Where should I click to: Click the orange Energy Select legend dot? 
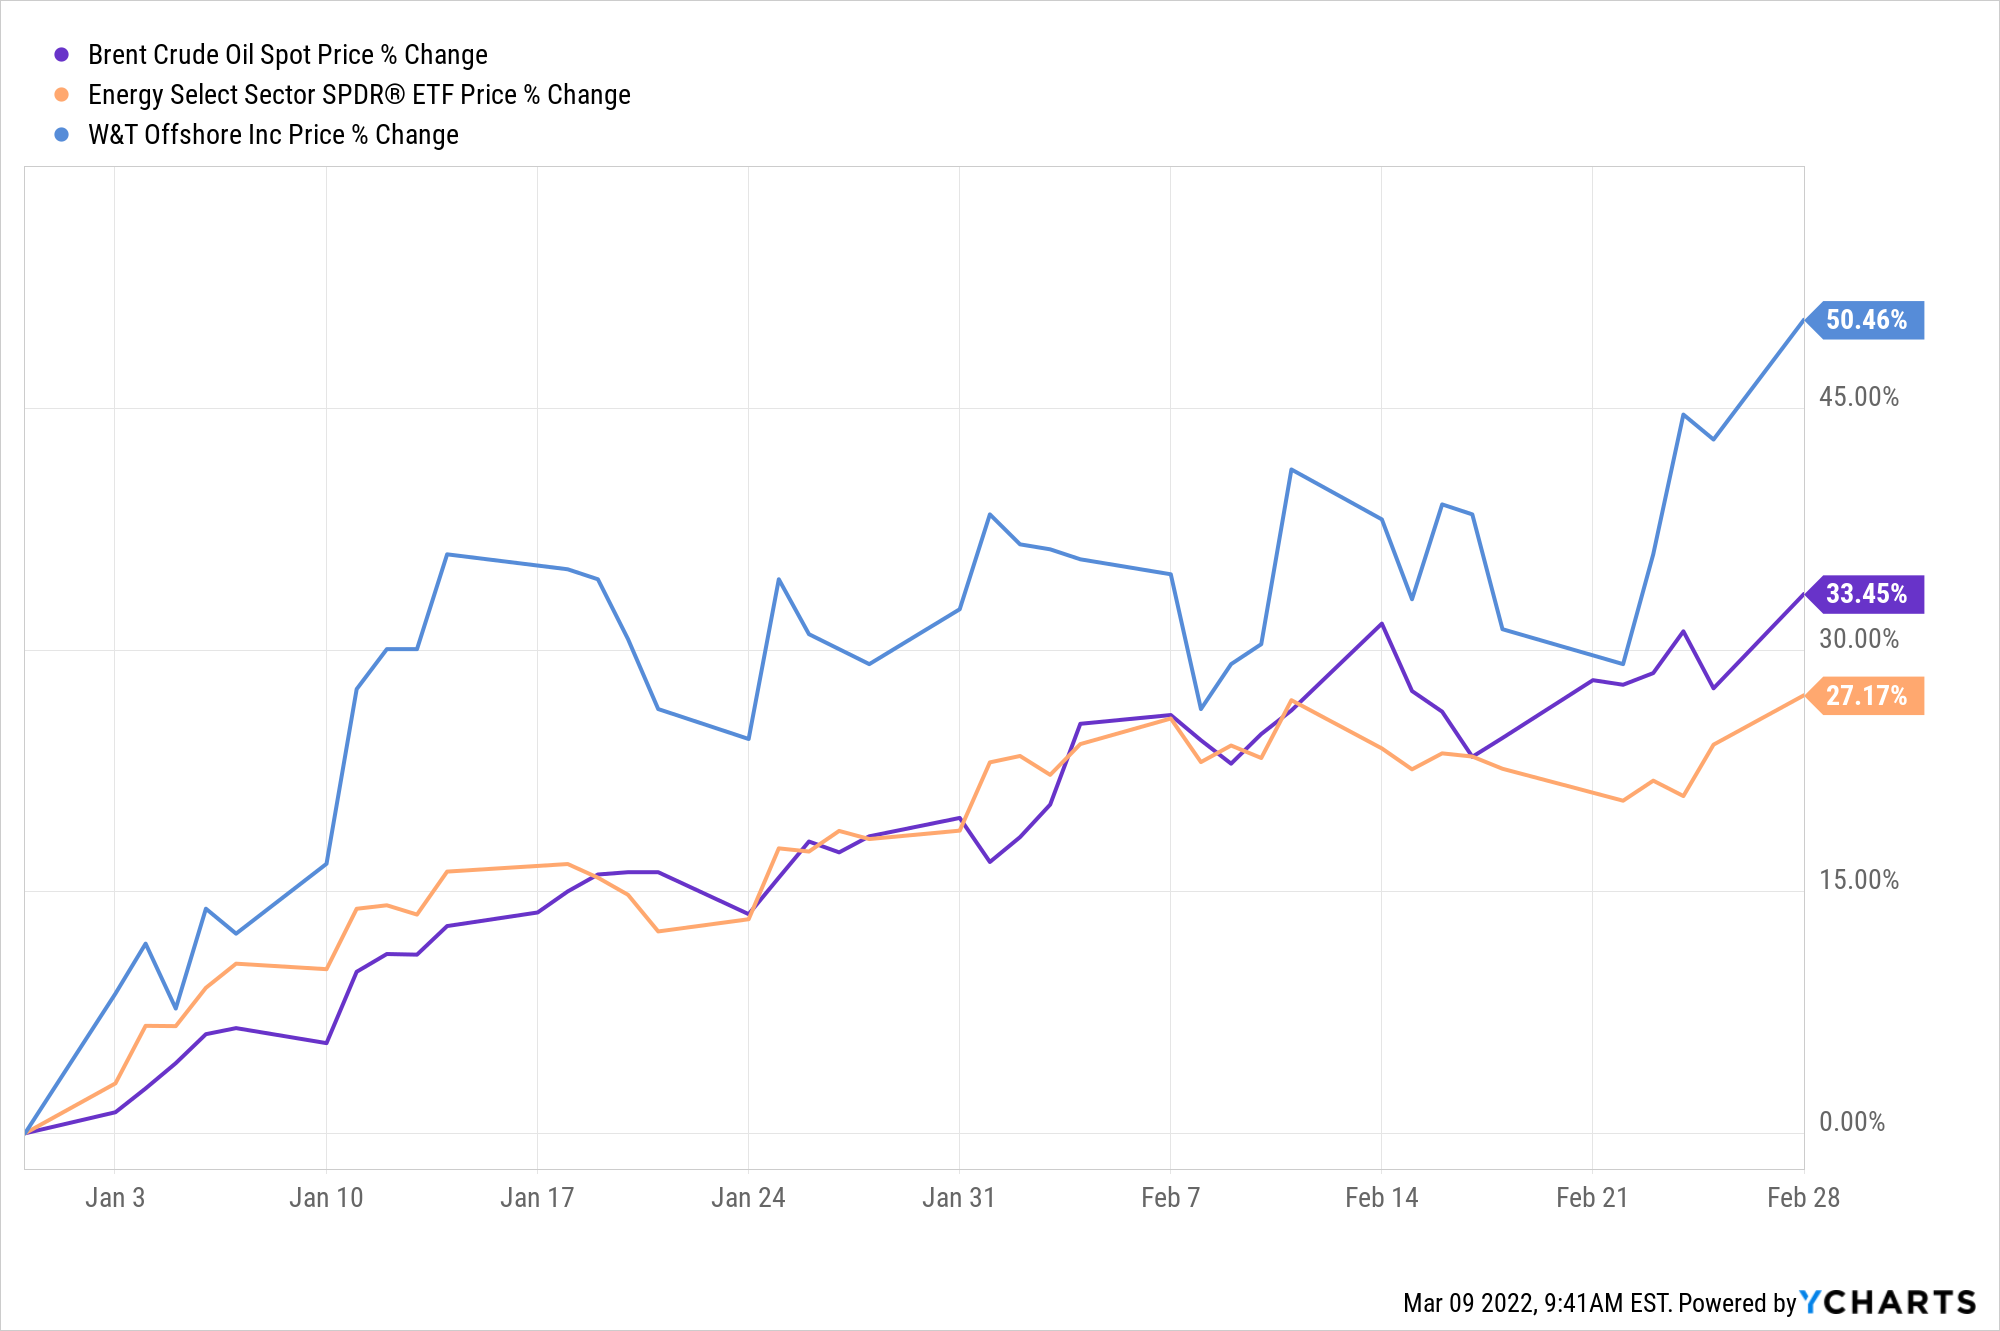pos(62,95)
